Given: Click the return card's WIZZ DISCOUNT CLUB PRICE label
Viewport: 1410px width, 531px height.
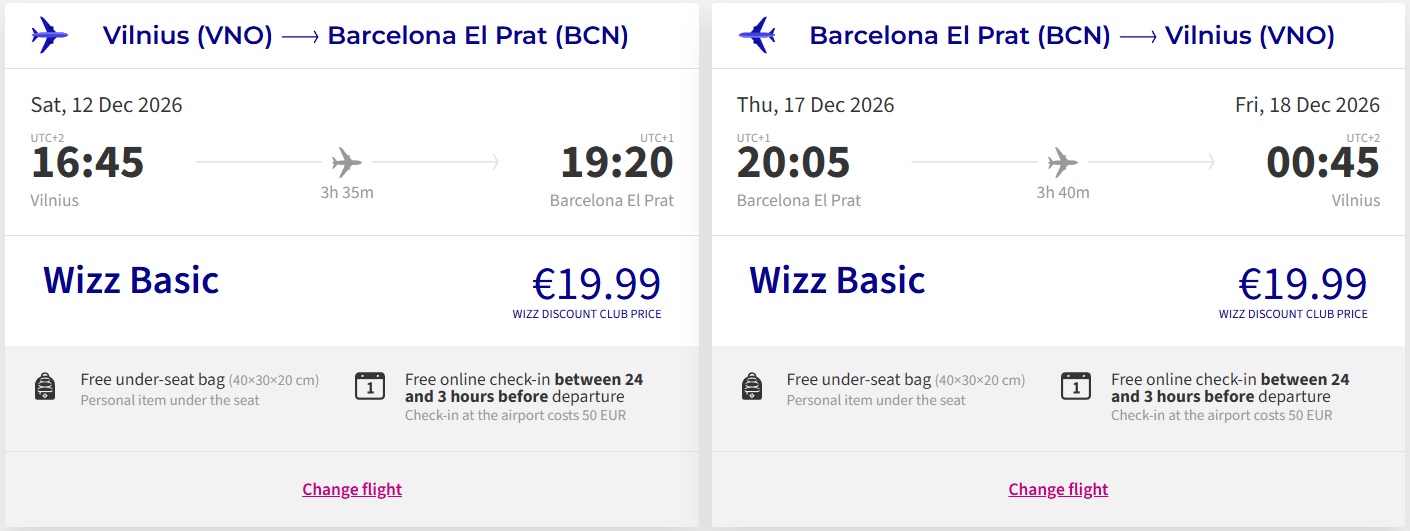Looking at the screenshot, I should click(x=1293, y=314).
